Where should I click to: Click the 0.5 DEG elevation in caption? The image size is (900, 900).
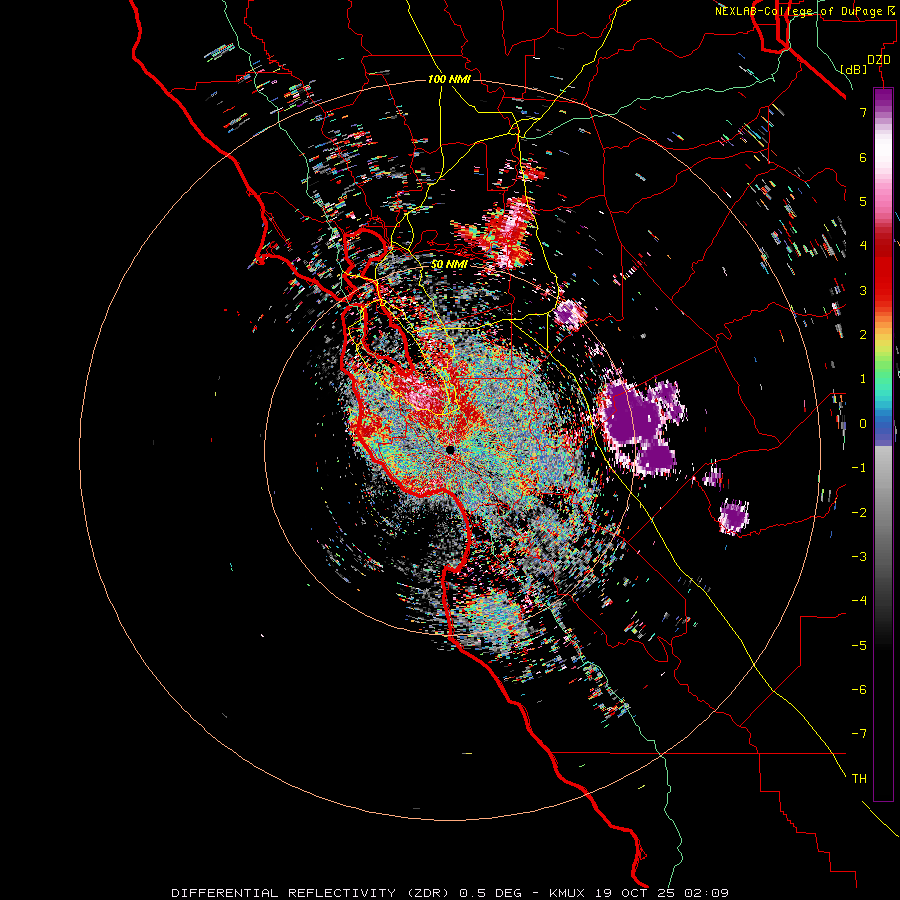point(490,893)
